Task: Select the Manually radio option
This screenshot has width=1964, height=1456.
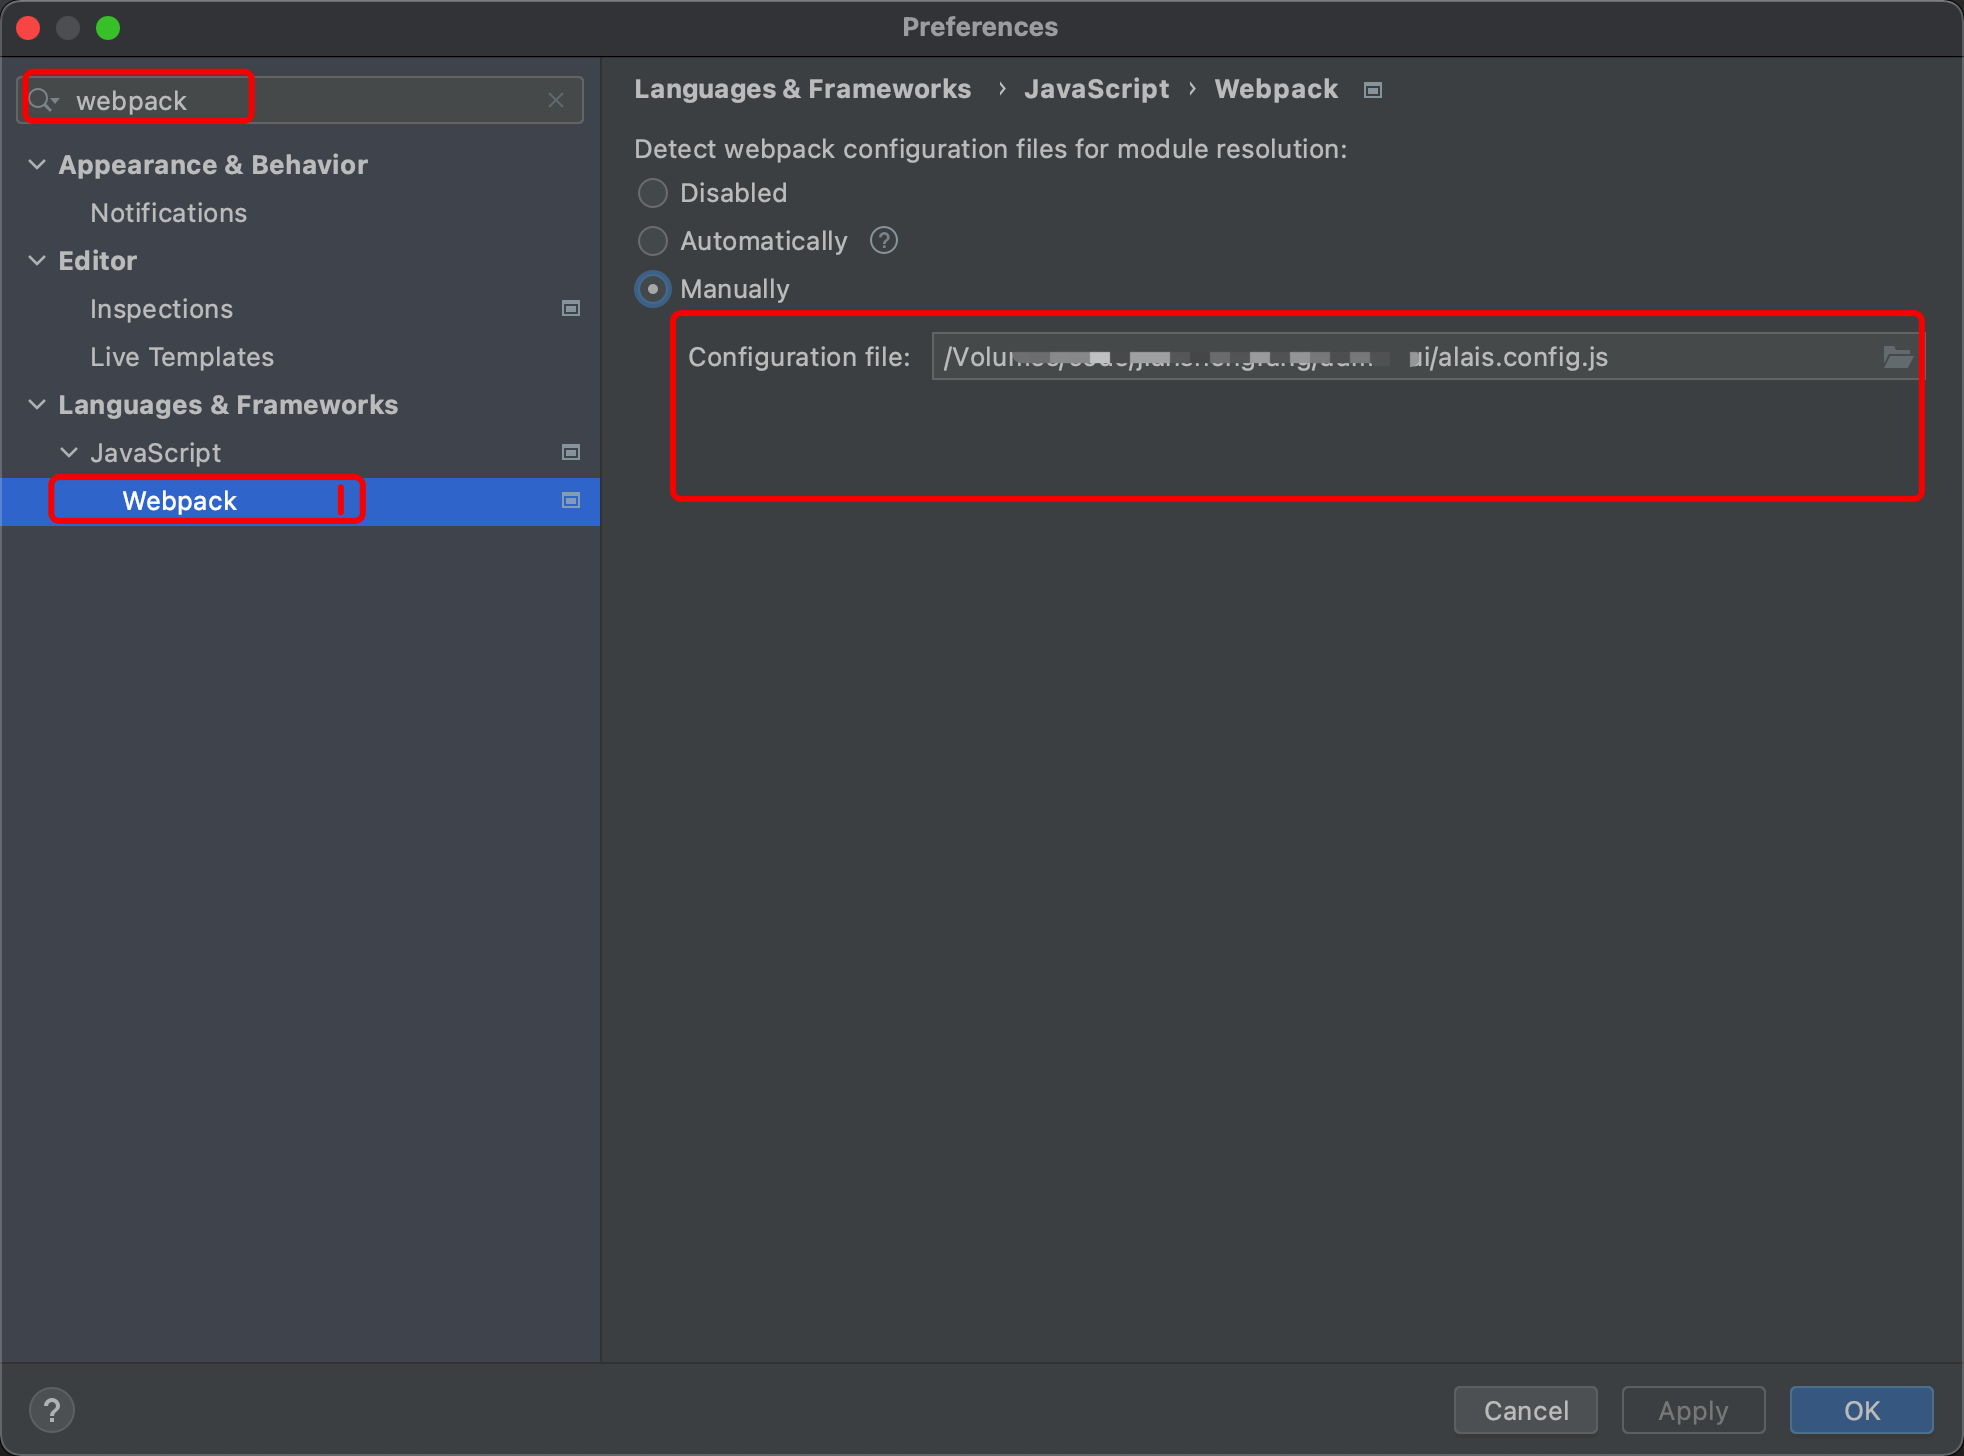Action: point(653,289)
